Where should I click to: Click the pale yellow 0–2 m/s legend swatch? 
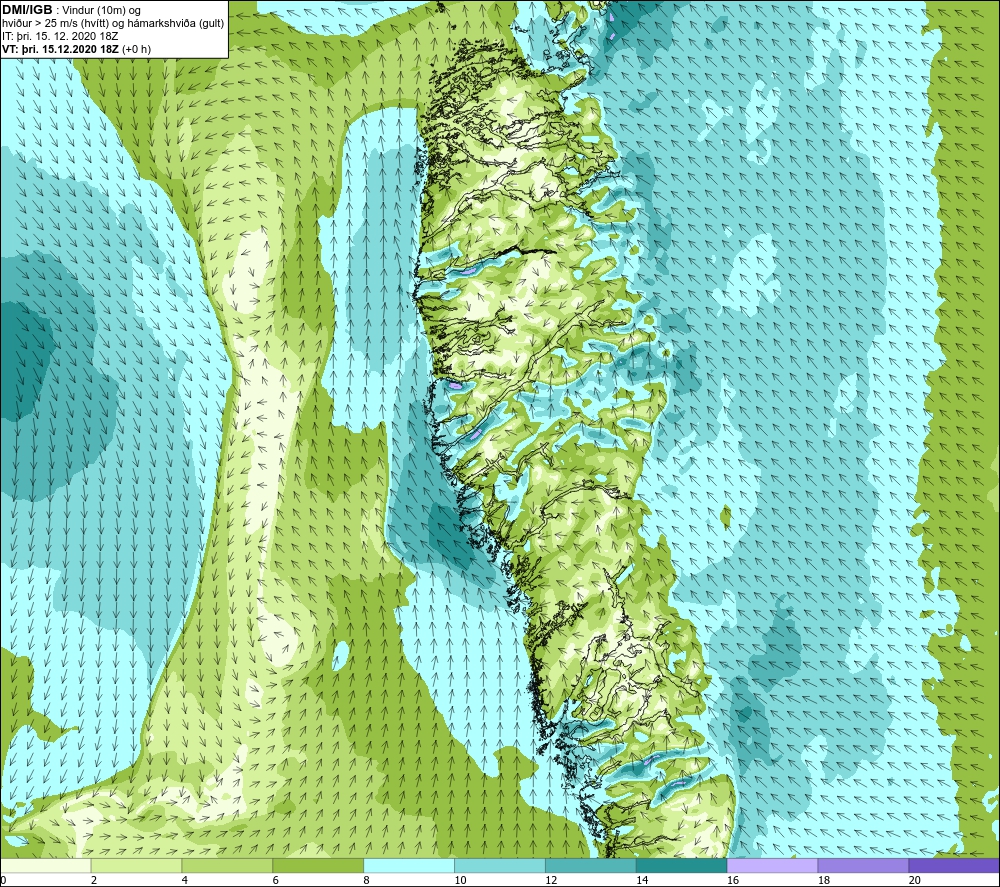46,865
